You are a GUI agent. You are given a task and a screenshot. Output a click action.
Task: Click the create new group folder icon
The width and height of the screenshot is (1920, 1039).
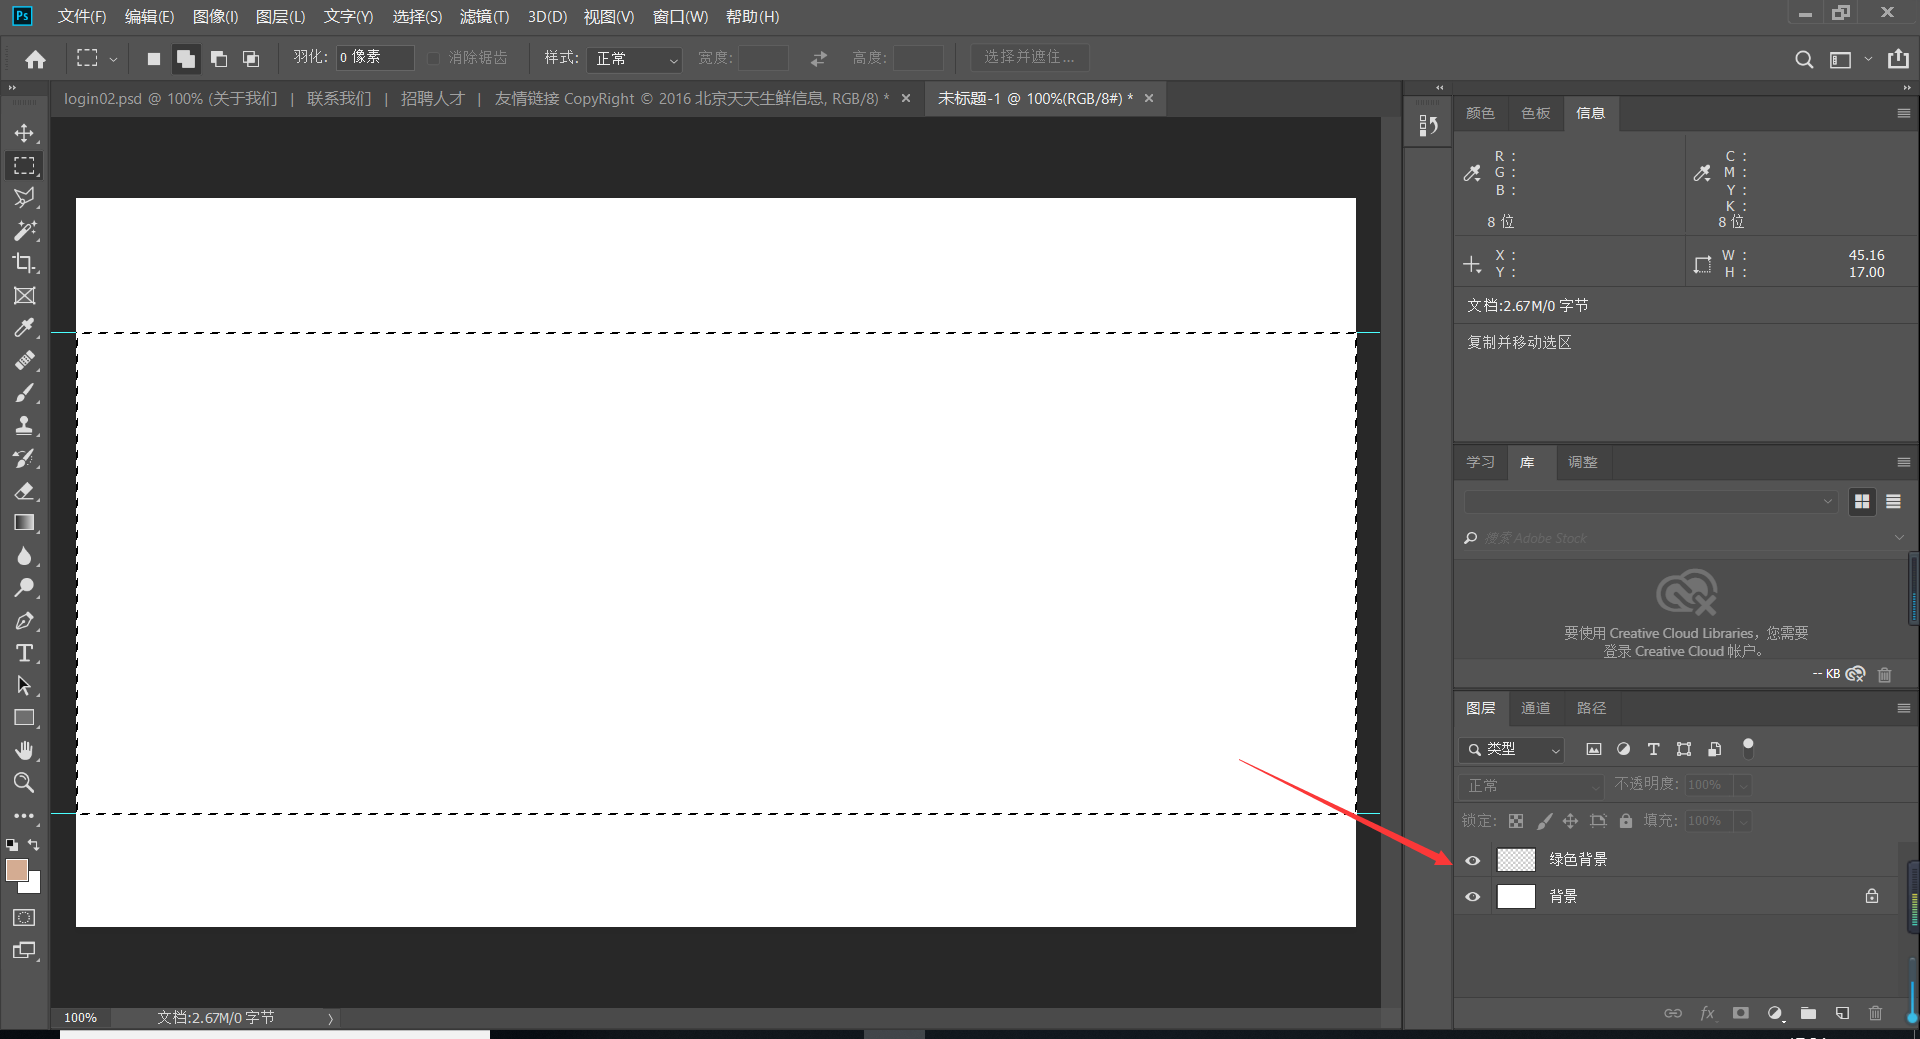1808,1013
